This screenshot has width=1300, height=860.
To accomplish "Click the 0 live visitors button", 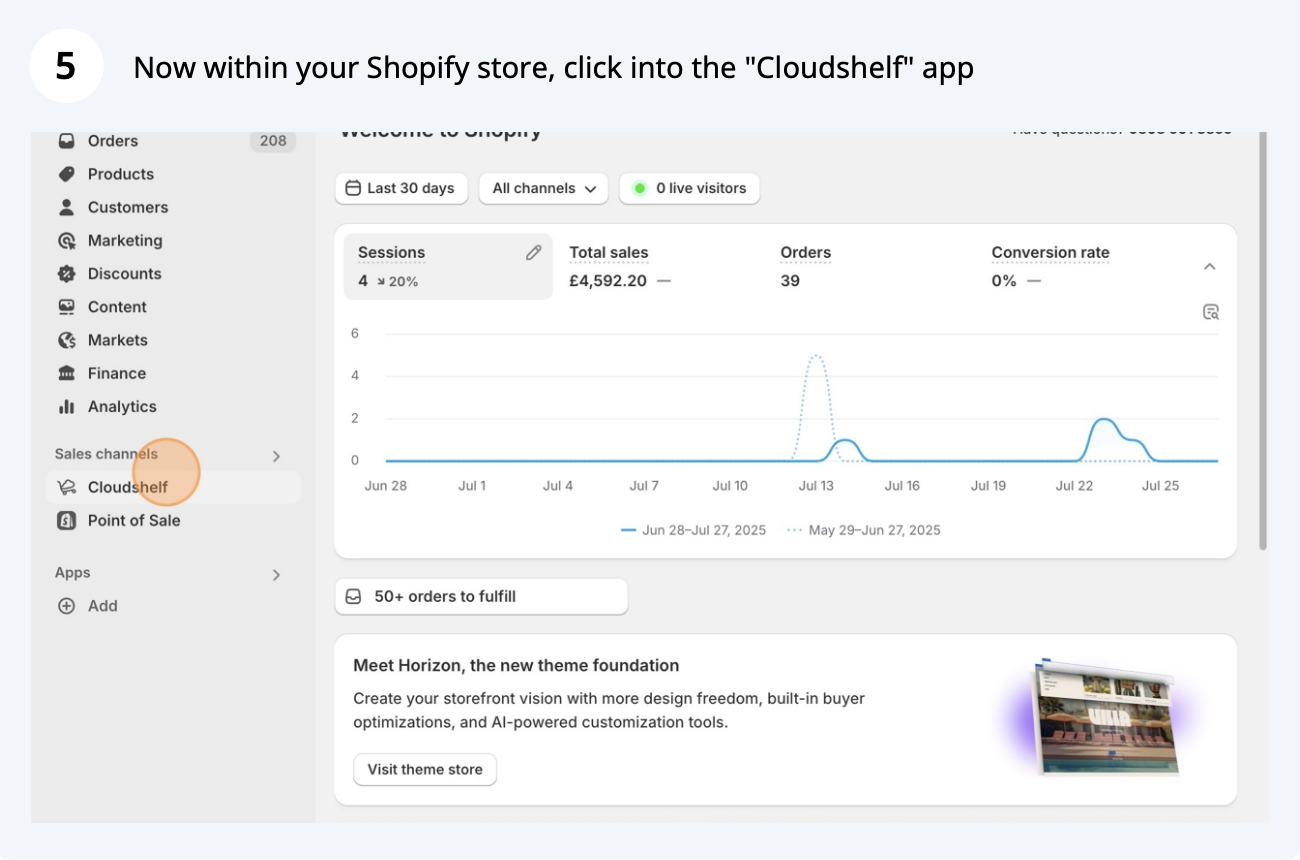I will click(690, 188).
